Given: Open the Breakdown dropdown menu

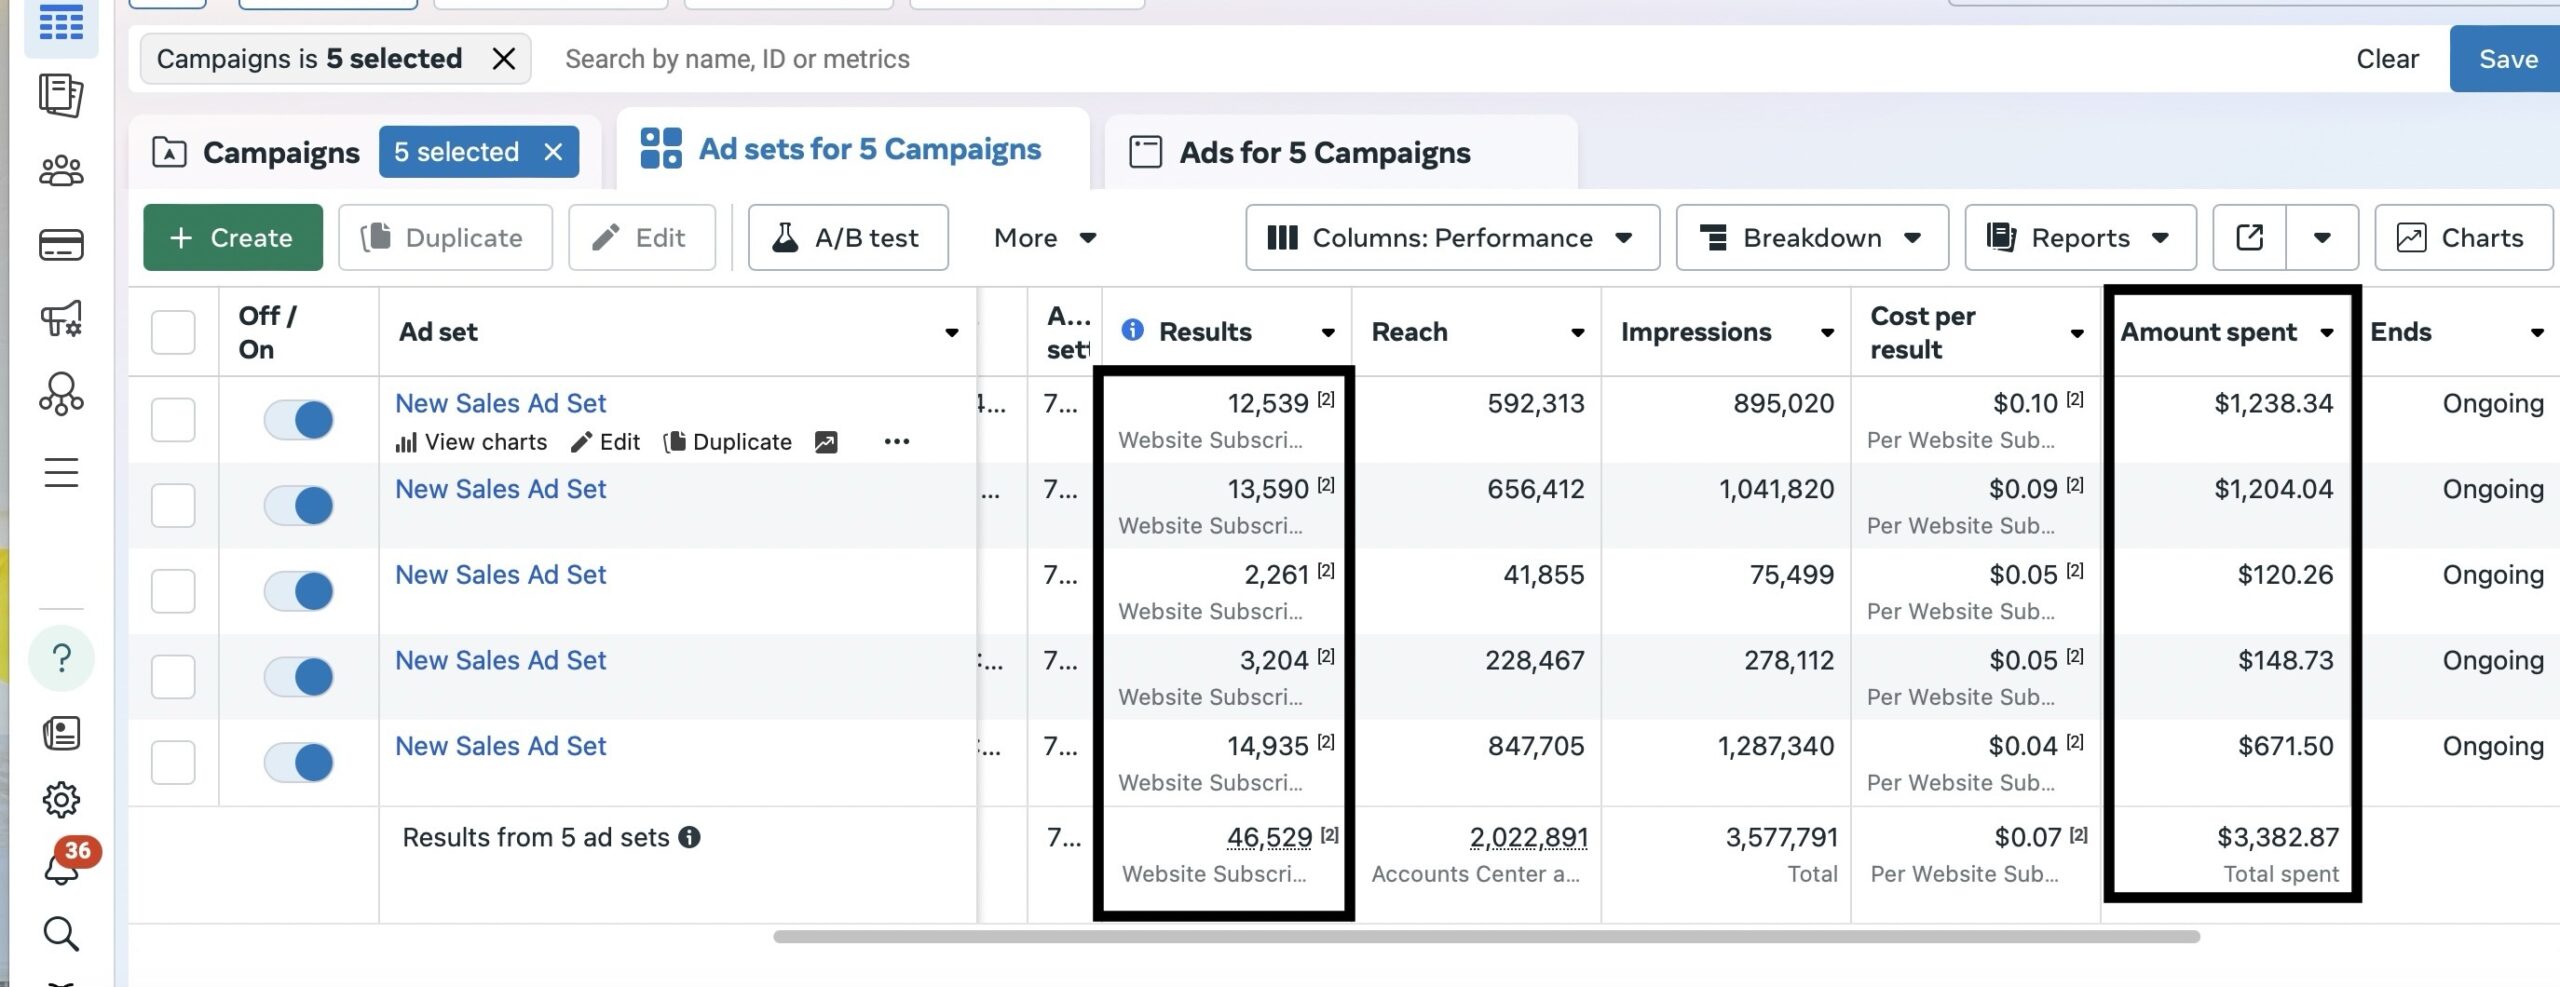Looking at the screenshot, I should [x=1811, y=238].
